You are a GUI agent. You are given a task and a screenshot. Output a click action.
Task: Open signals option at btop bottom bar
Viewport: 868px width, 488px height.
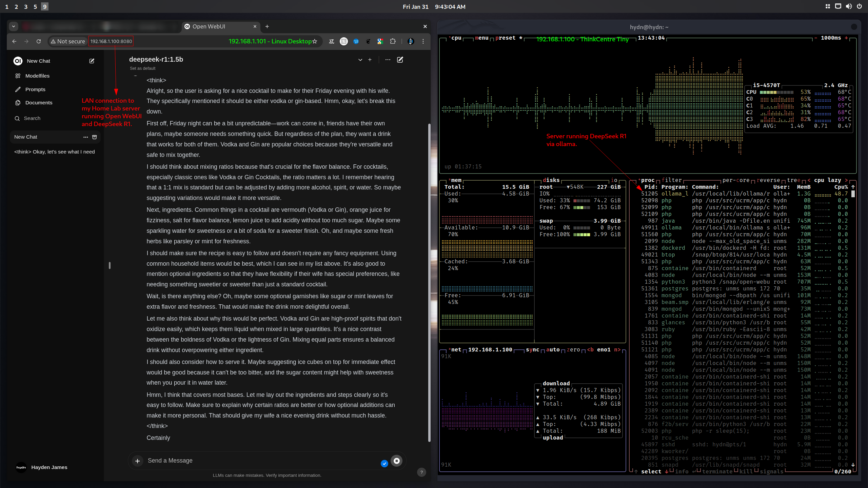[x=772, y=472]
